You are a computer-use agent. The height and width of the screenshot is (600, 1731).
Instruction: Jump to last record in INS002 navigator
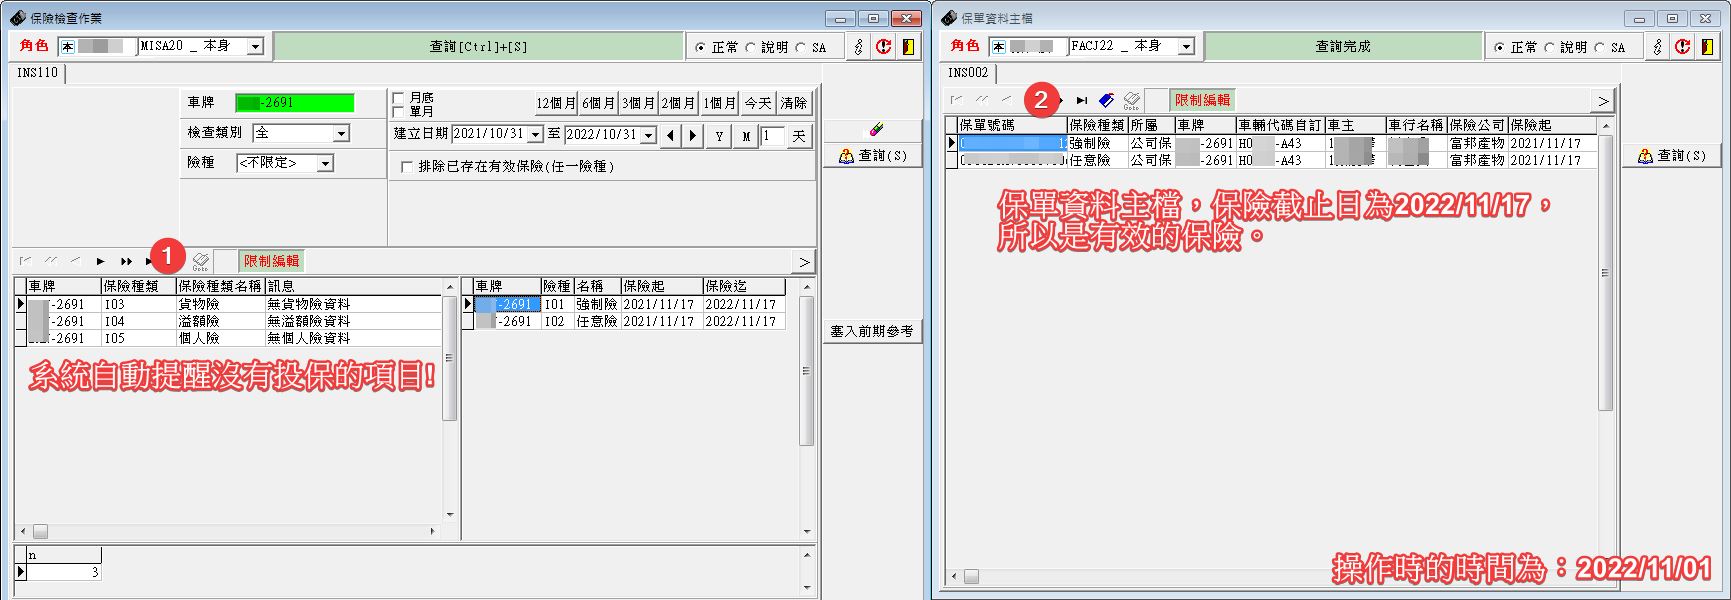pos(1082,100)
